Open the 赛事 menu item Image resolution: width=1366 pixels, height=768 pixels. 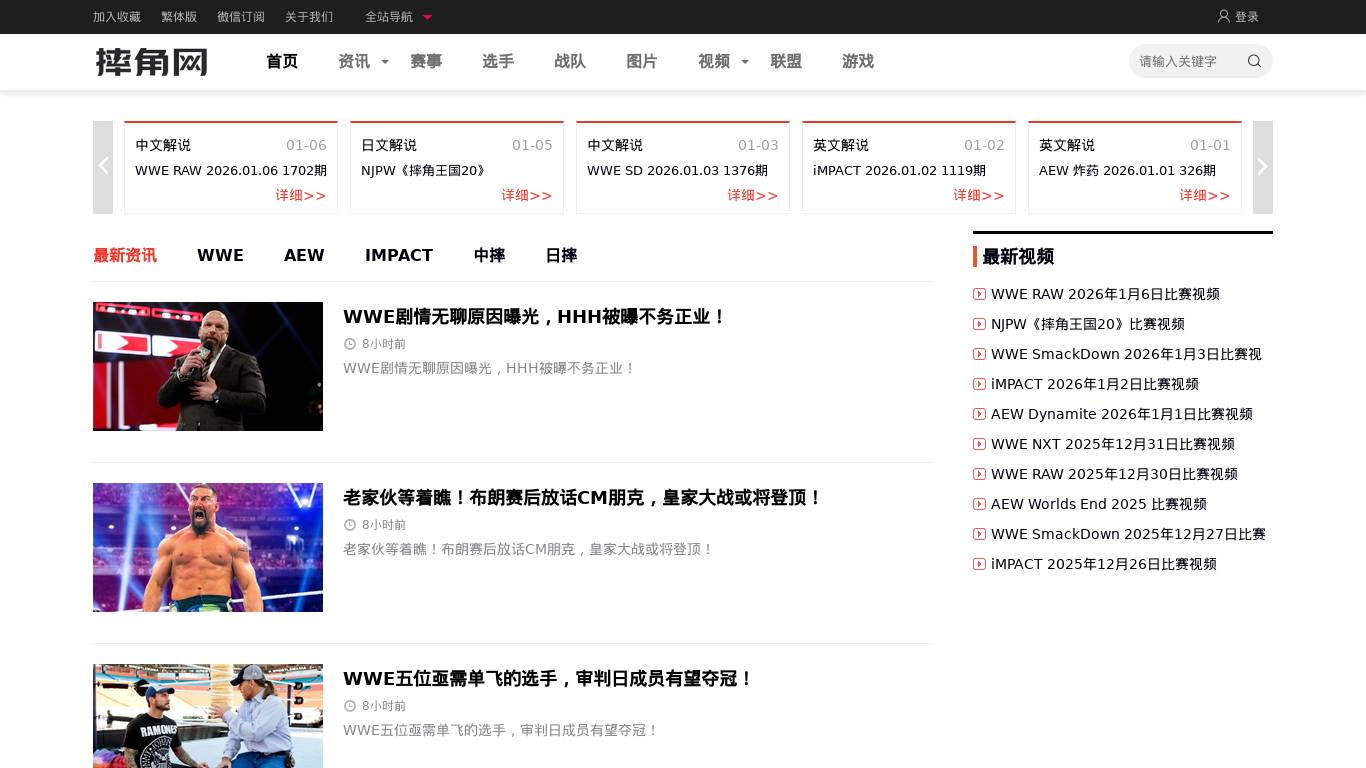(x=426, y=61)
